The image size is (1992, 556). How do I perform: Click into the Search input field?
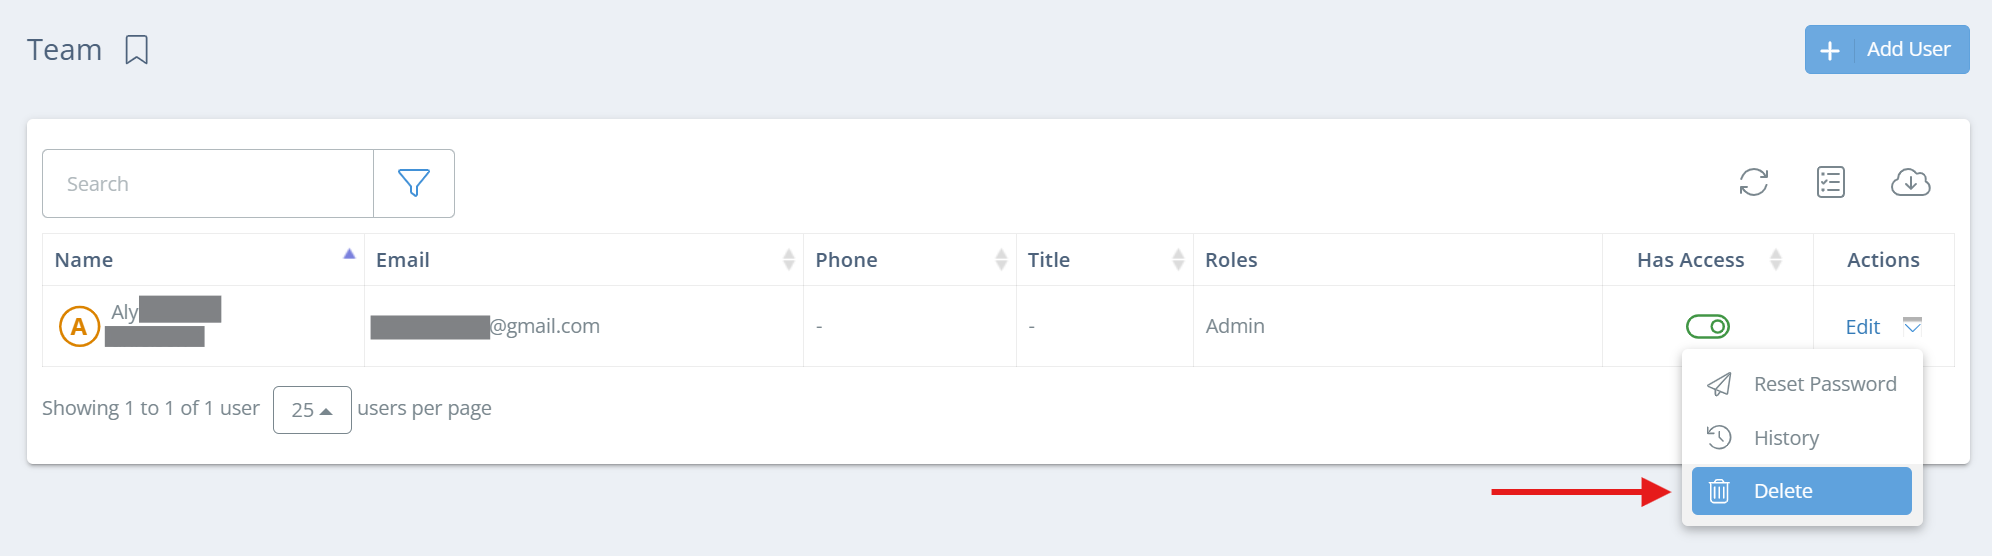208,184
